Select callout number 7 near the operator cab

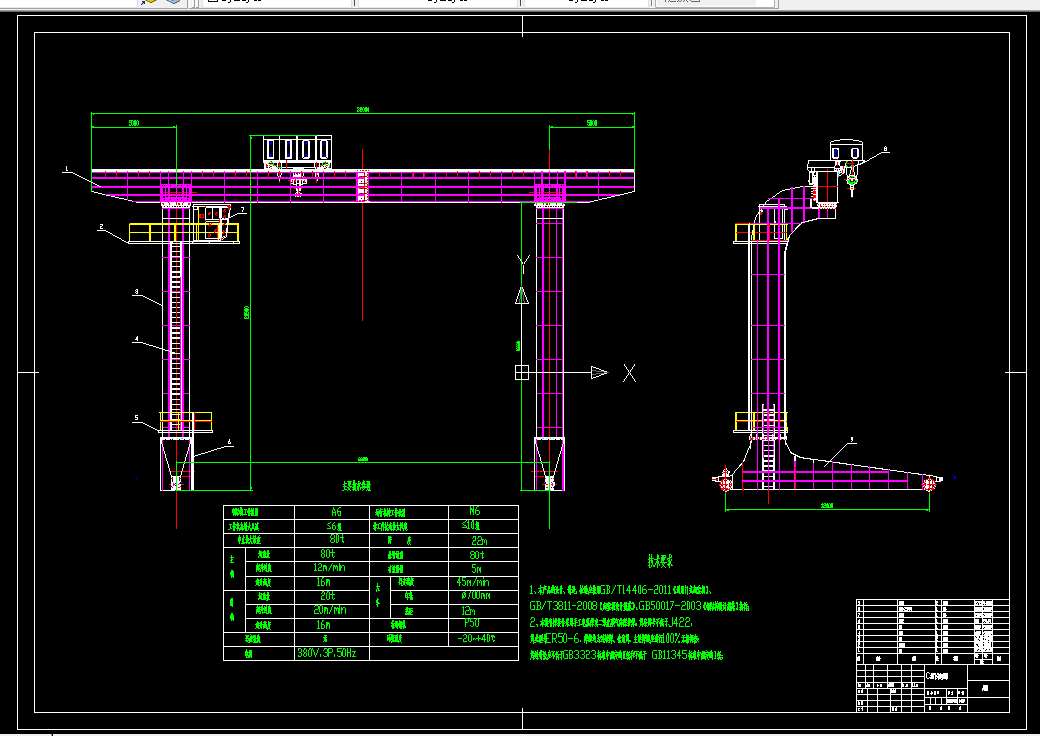243,210
